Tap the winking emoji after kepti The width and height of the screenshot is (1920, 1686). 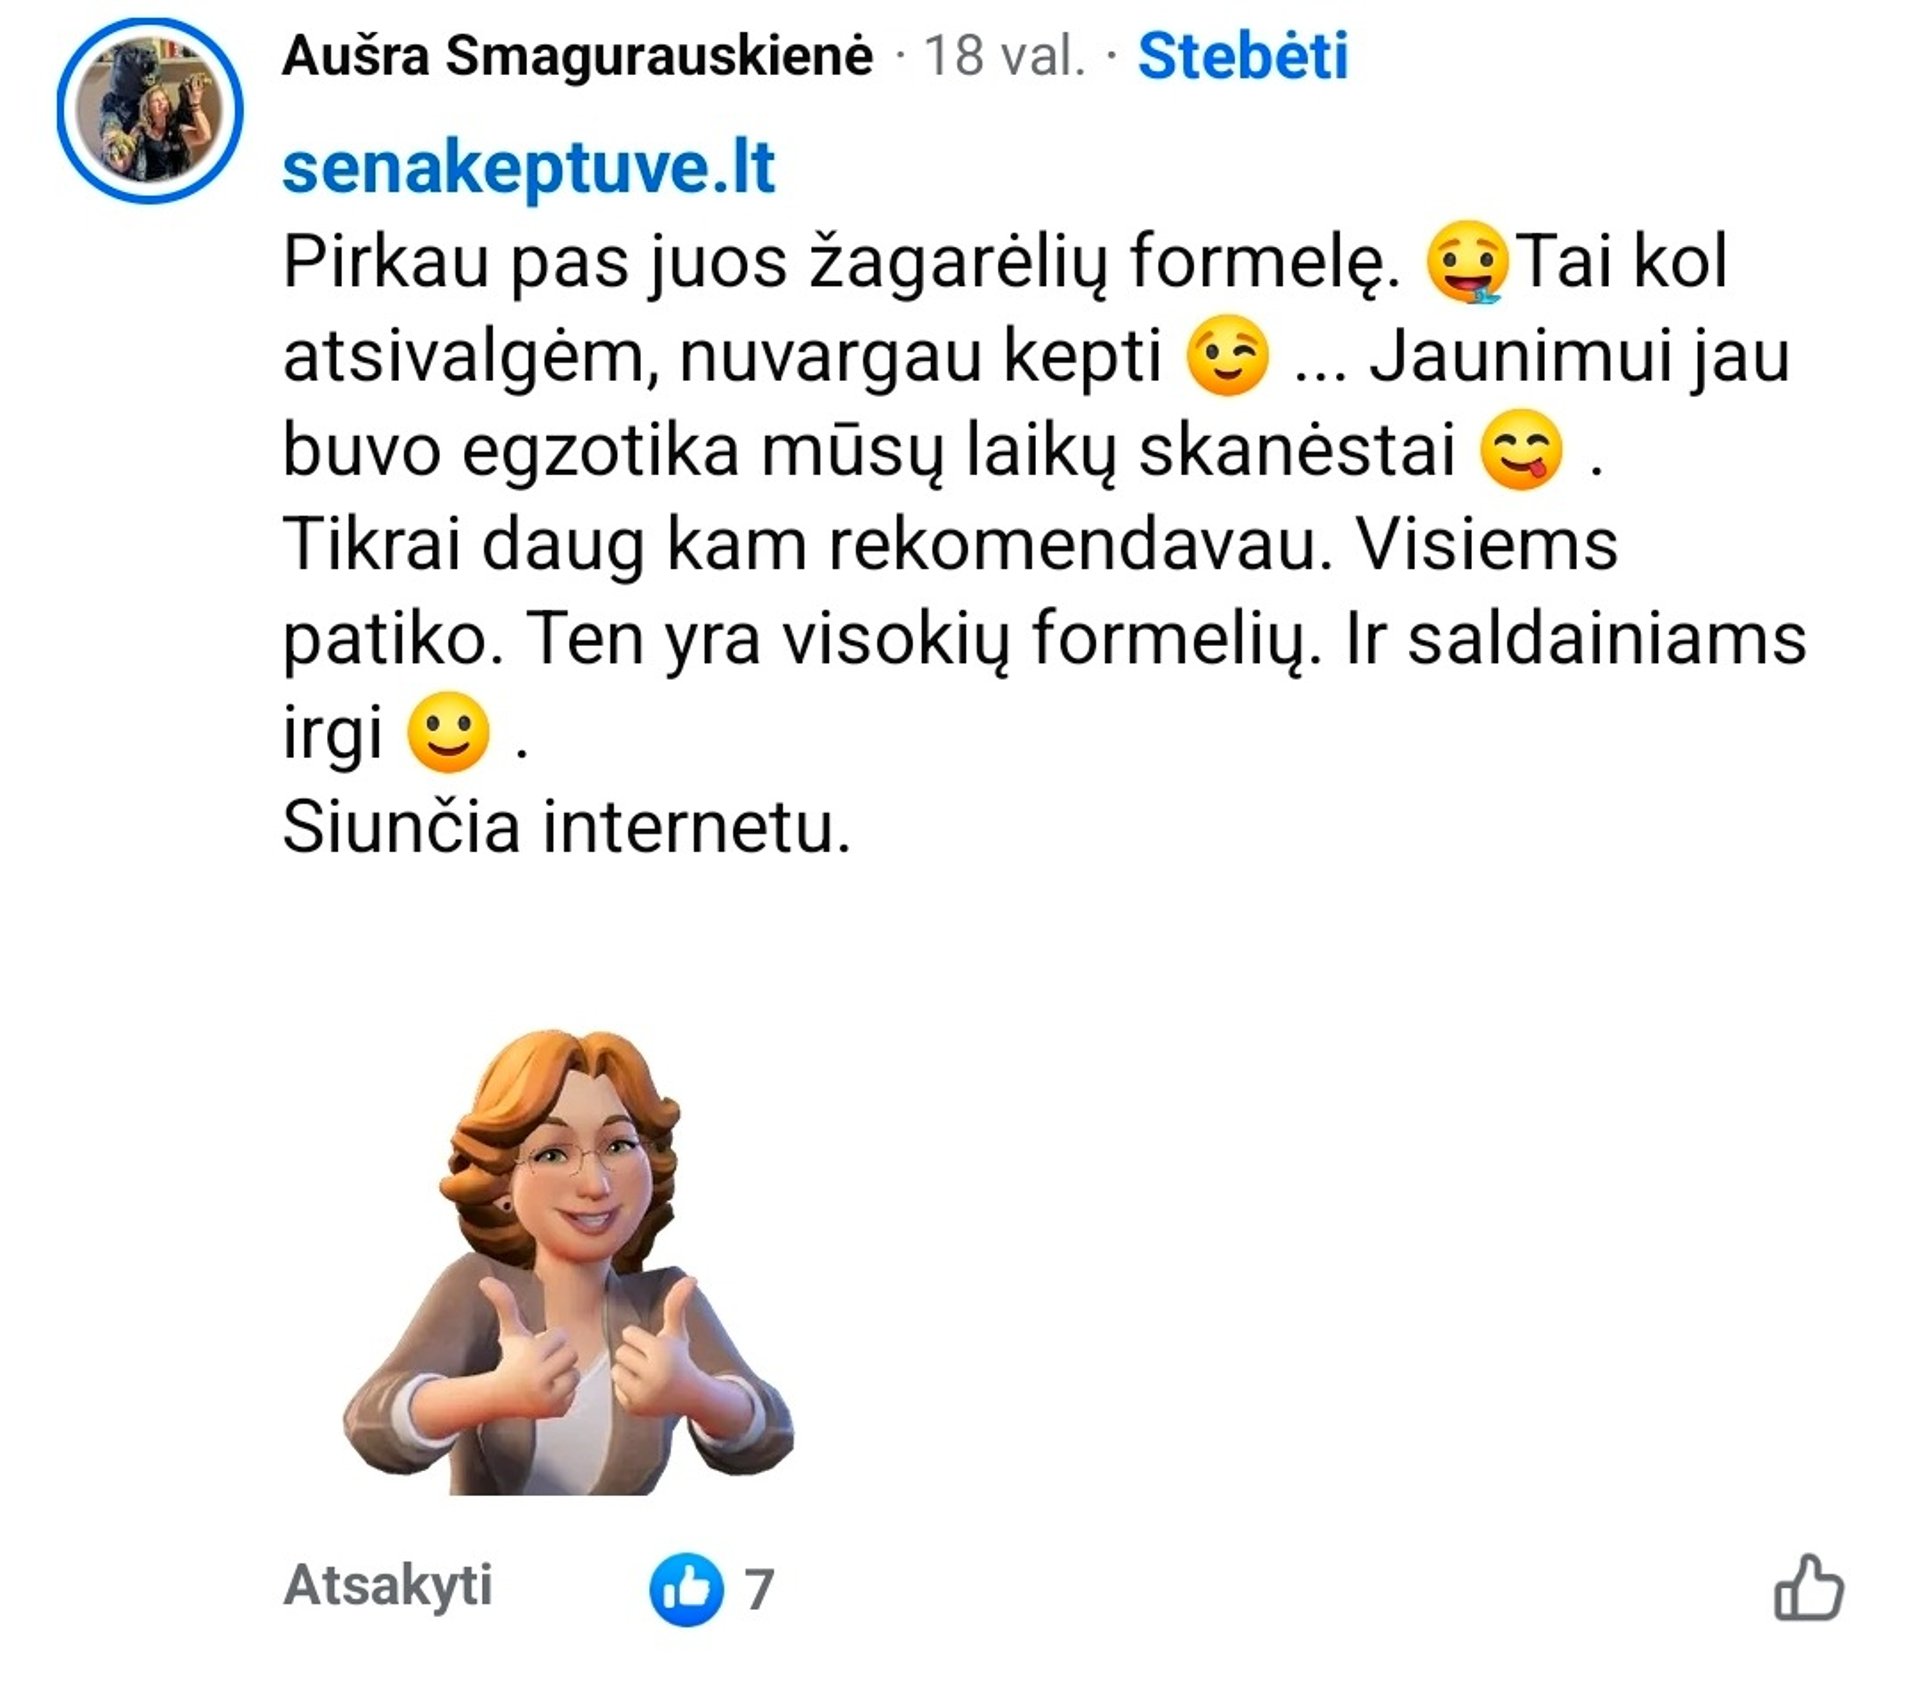click(1227, 356)
